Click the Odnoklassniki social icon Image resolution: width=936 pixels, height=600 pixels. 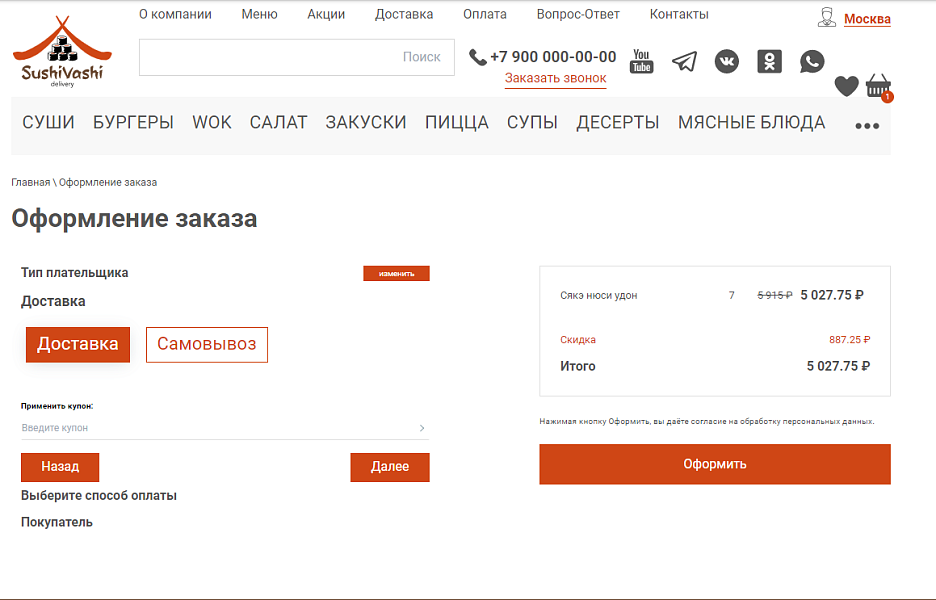(x=768, y=61)
